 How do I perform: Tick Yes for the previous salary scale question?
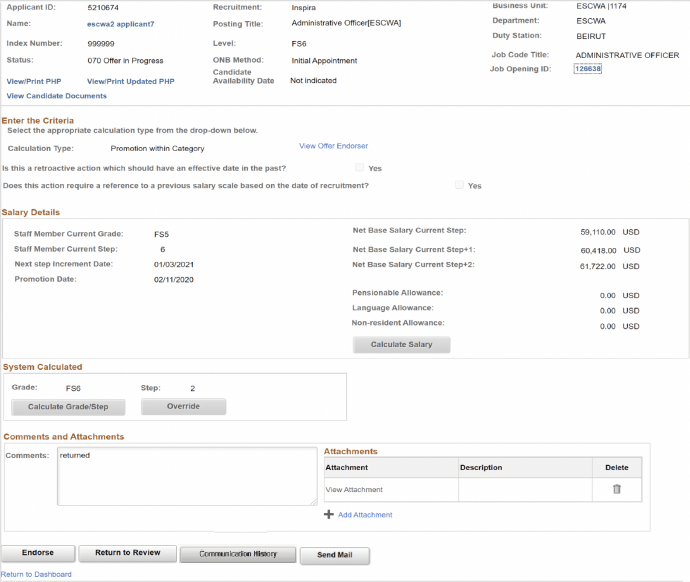point(459,185)
